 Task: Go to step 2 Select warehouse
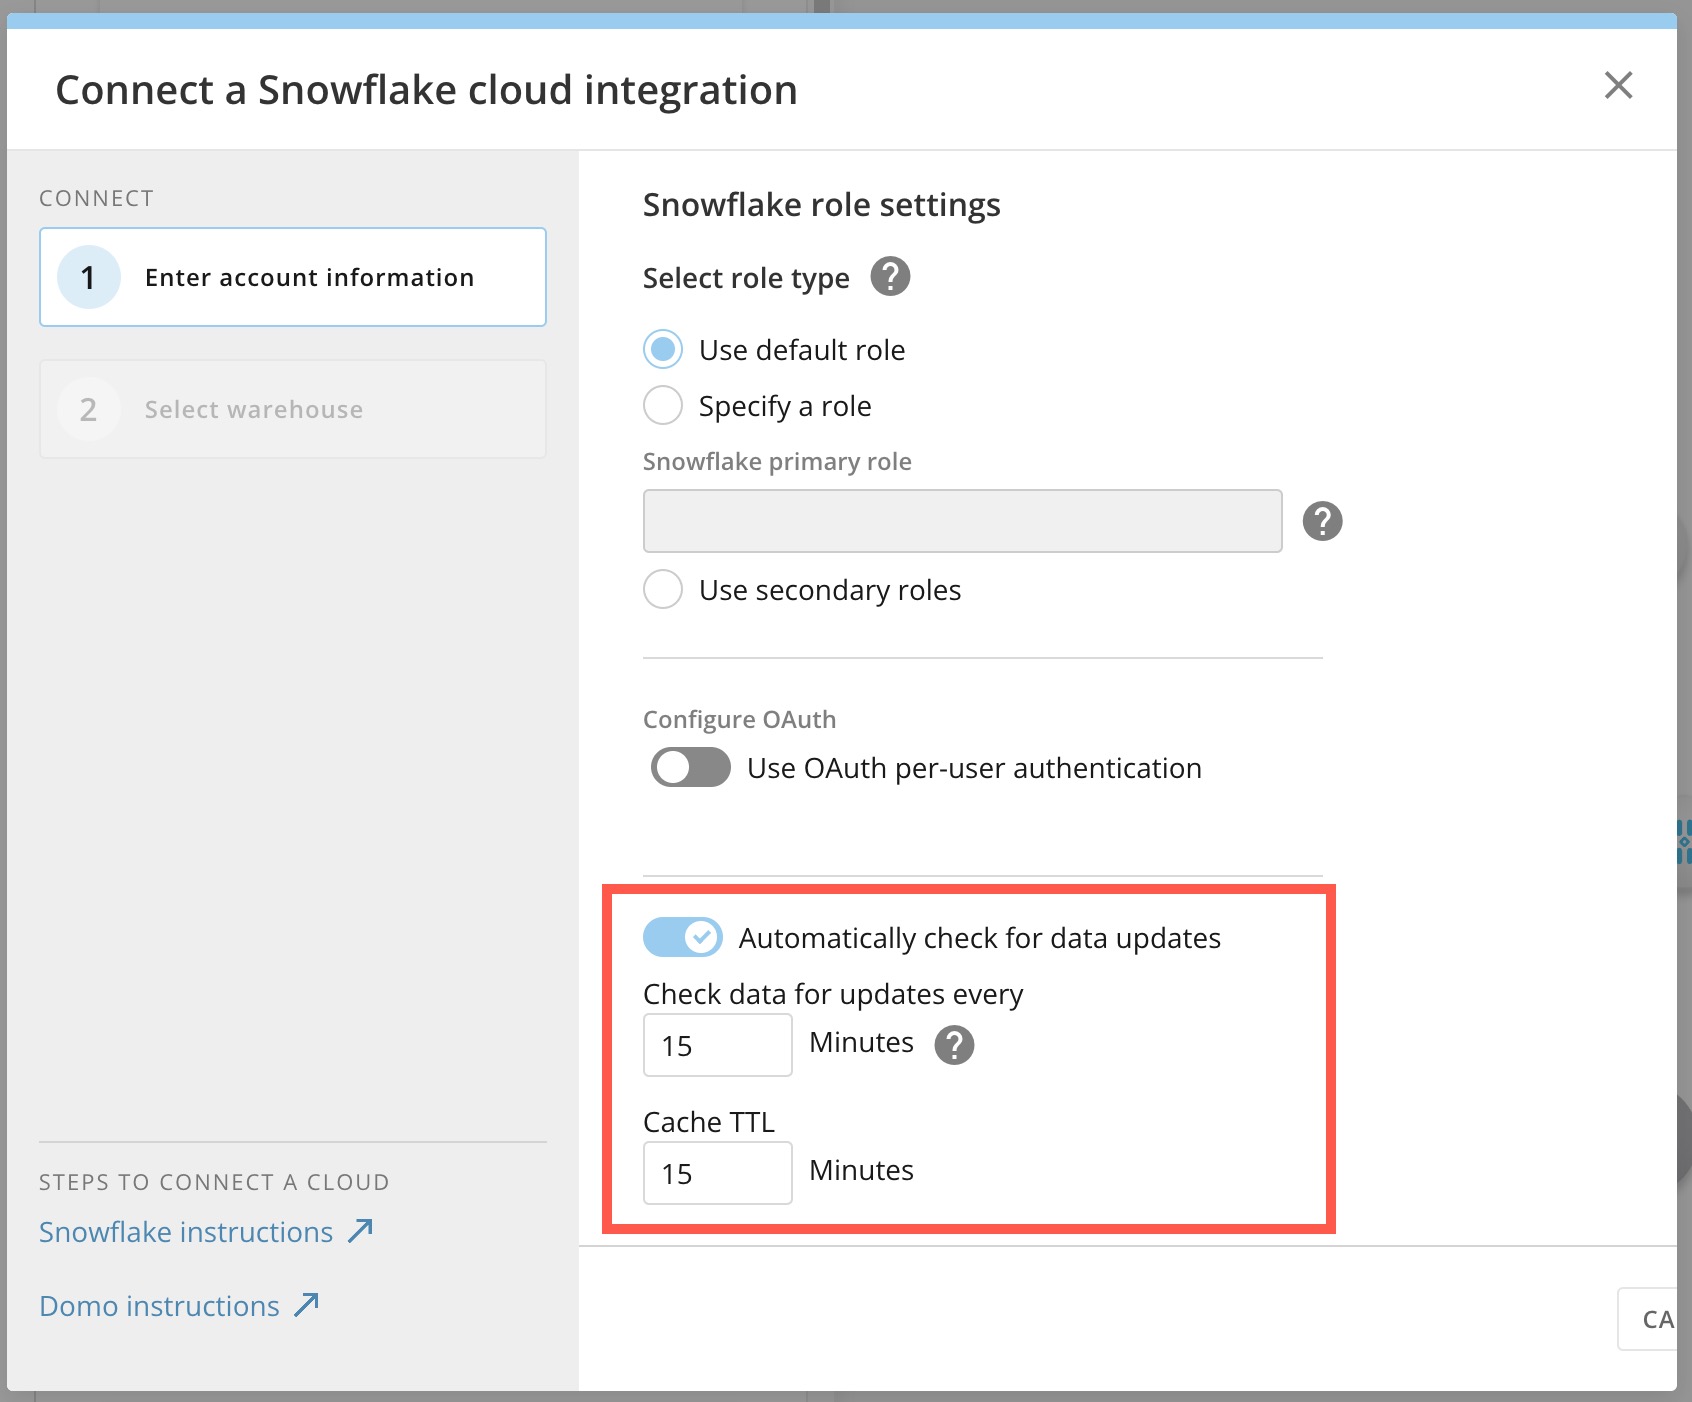point(293,409)
